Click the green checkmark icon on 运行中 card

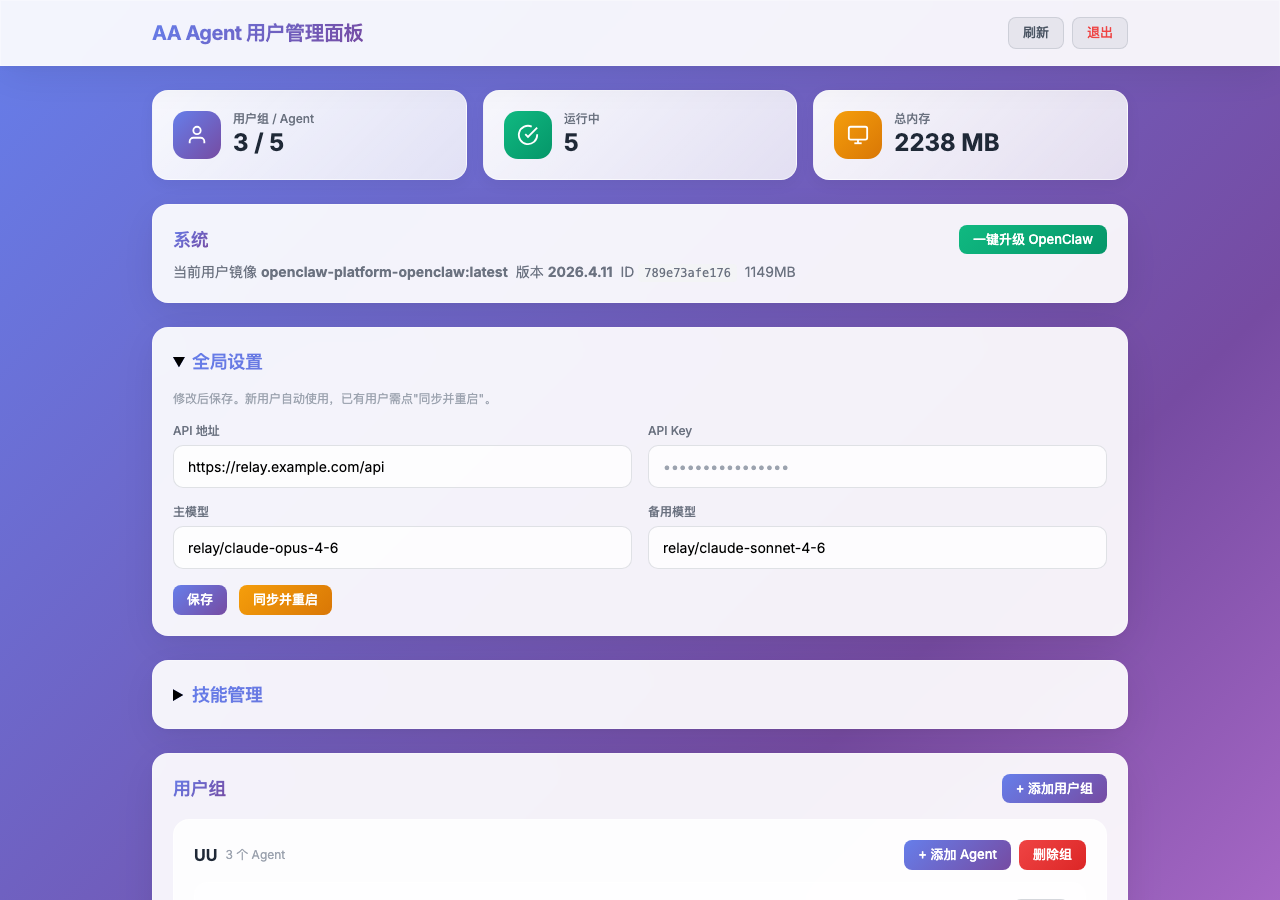click(527, 135)
